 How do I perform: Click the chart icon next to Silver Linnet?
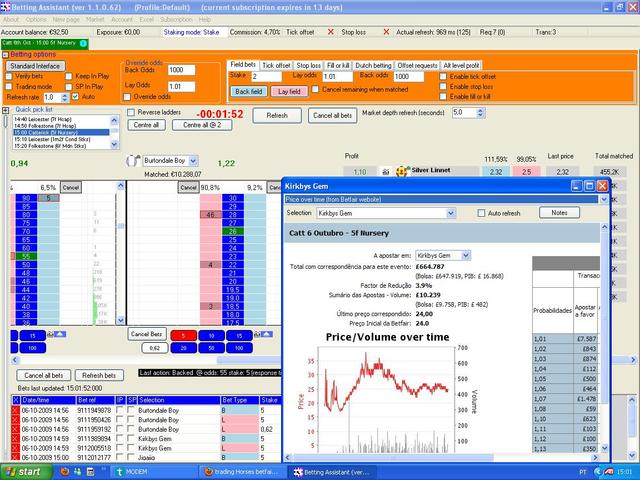tap(385, 172)
